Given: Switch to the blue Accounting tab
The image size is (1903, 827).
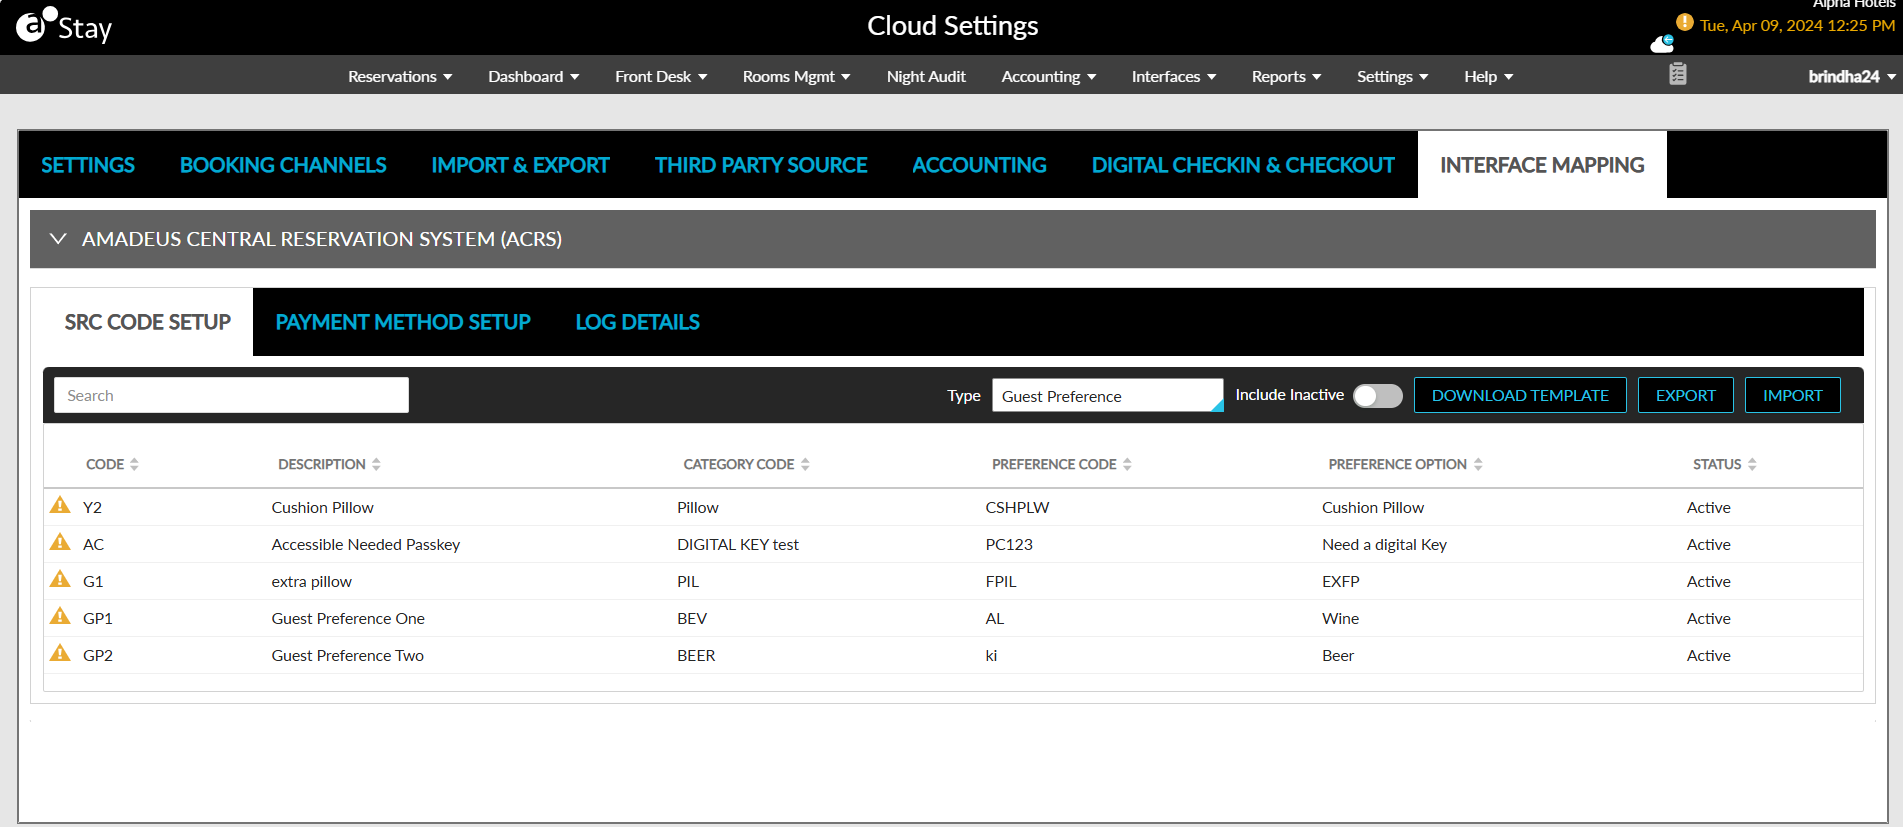Looking at the screenshot, I should (979, 165).
